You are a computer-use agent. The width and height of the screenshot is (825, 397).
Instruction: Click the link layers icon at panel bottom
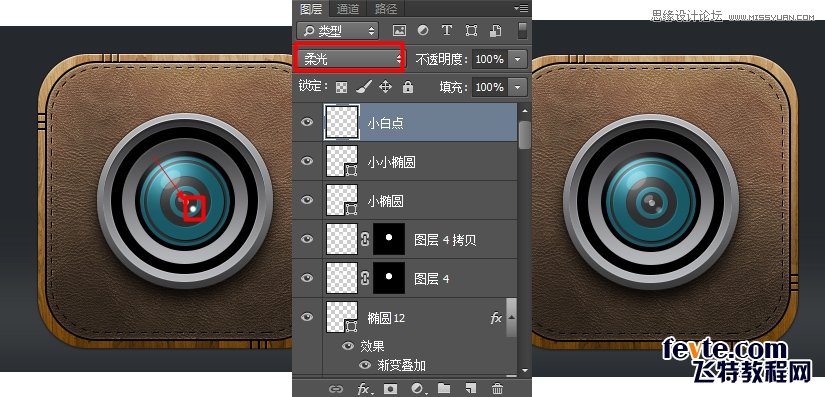pyautogui.click(x=335, y=389)
